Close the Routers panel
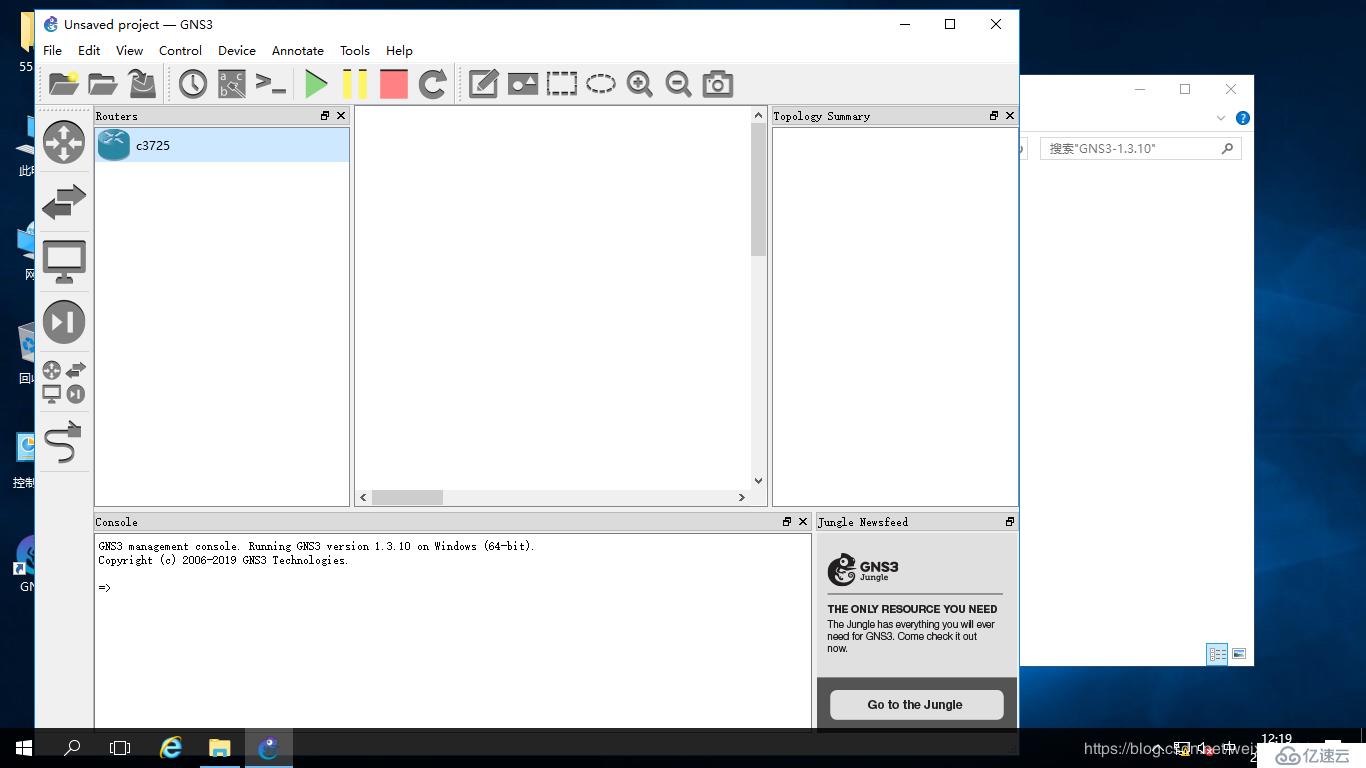1366x768 pixels. click(341, 116)
